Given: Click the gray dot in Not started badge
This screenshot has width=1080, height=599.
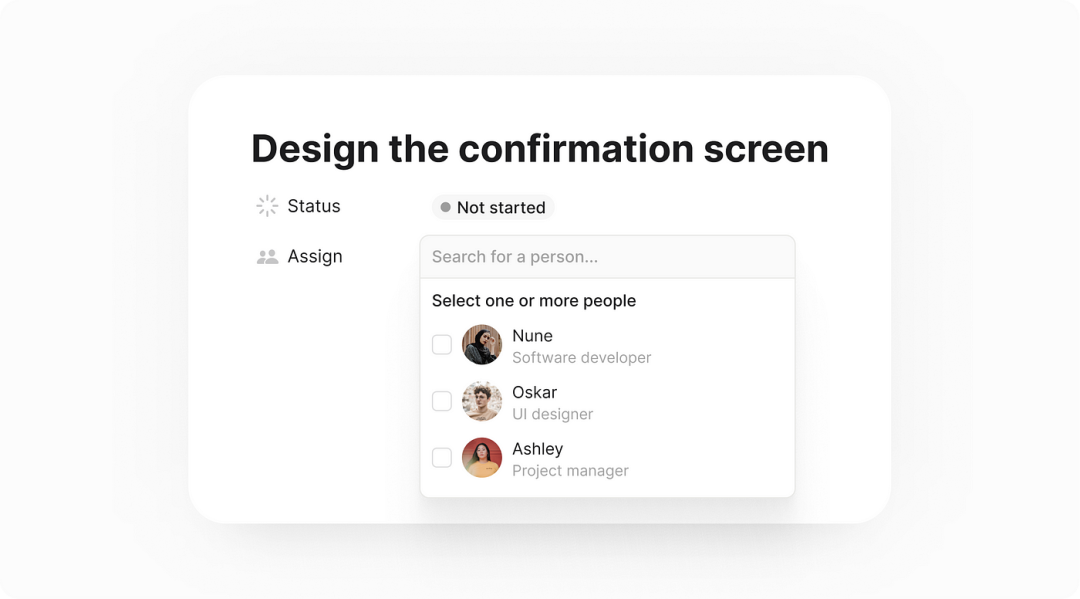Looking at the screenshot, I should [446, 207].
